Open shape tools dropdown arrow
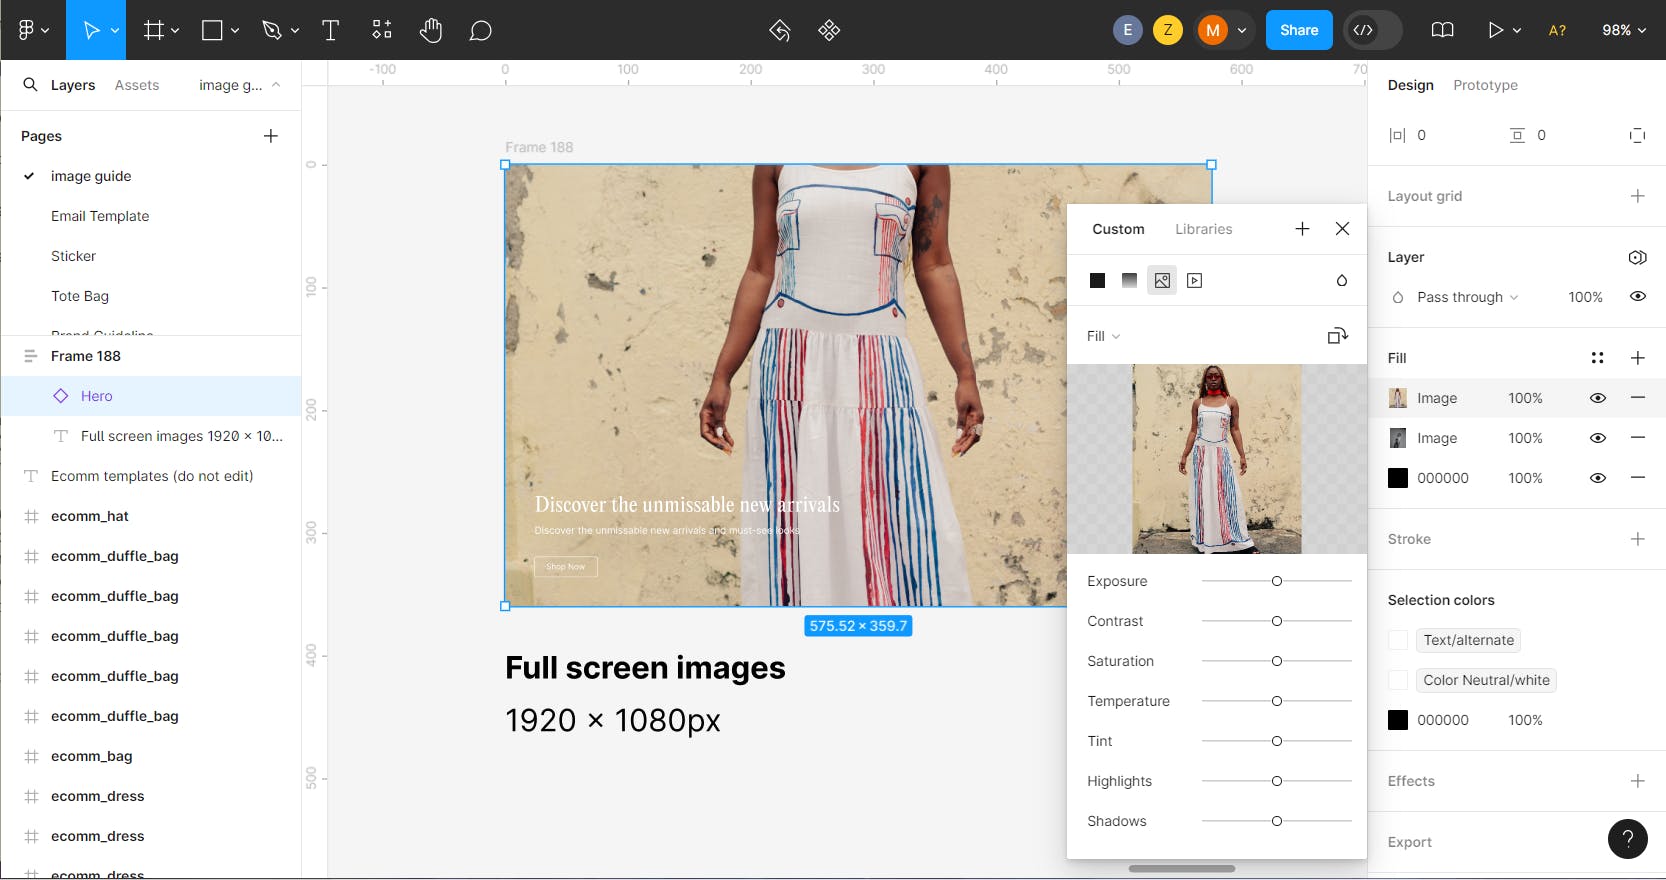 (235, 31)
